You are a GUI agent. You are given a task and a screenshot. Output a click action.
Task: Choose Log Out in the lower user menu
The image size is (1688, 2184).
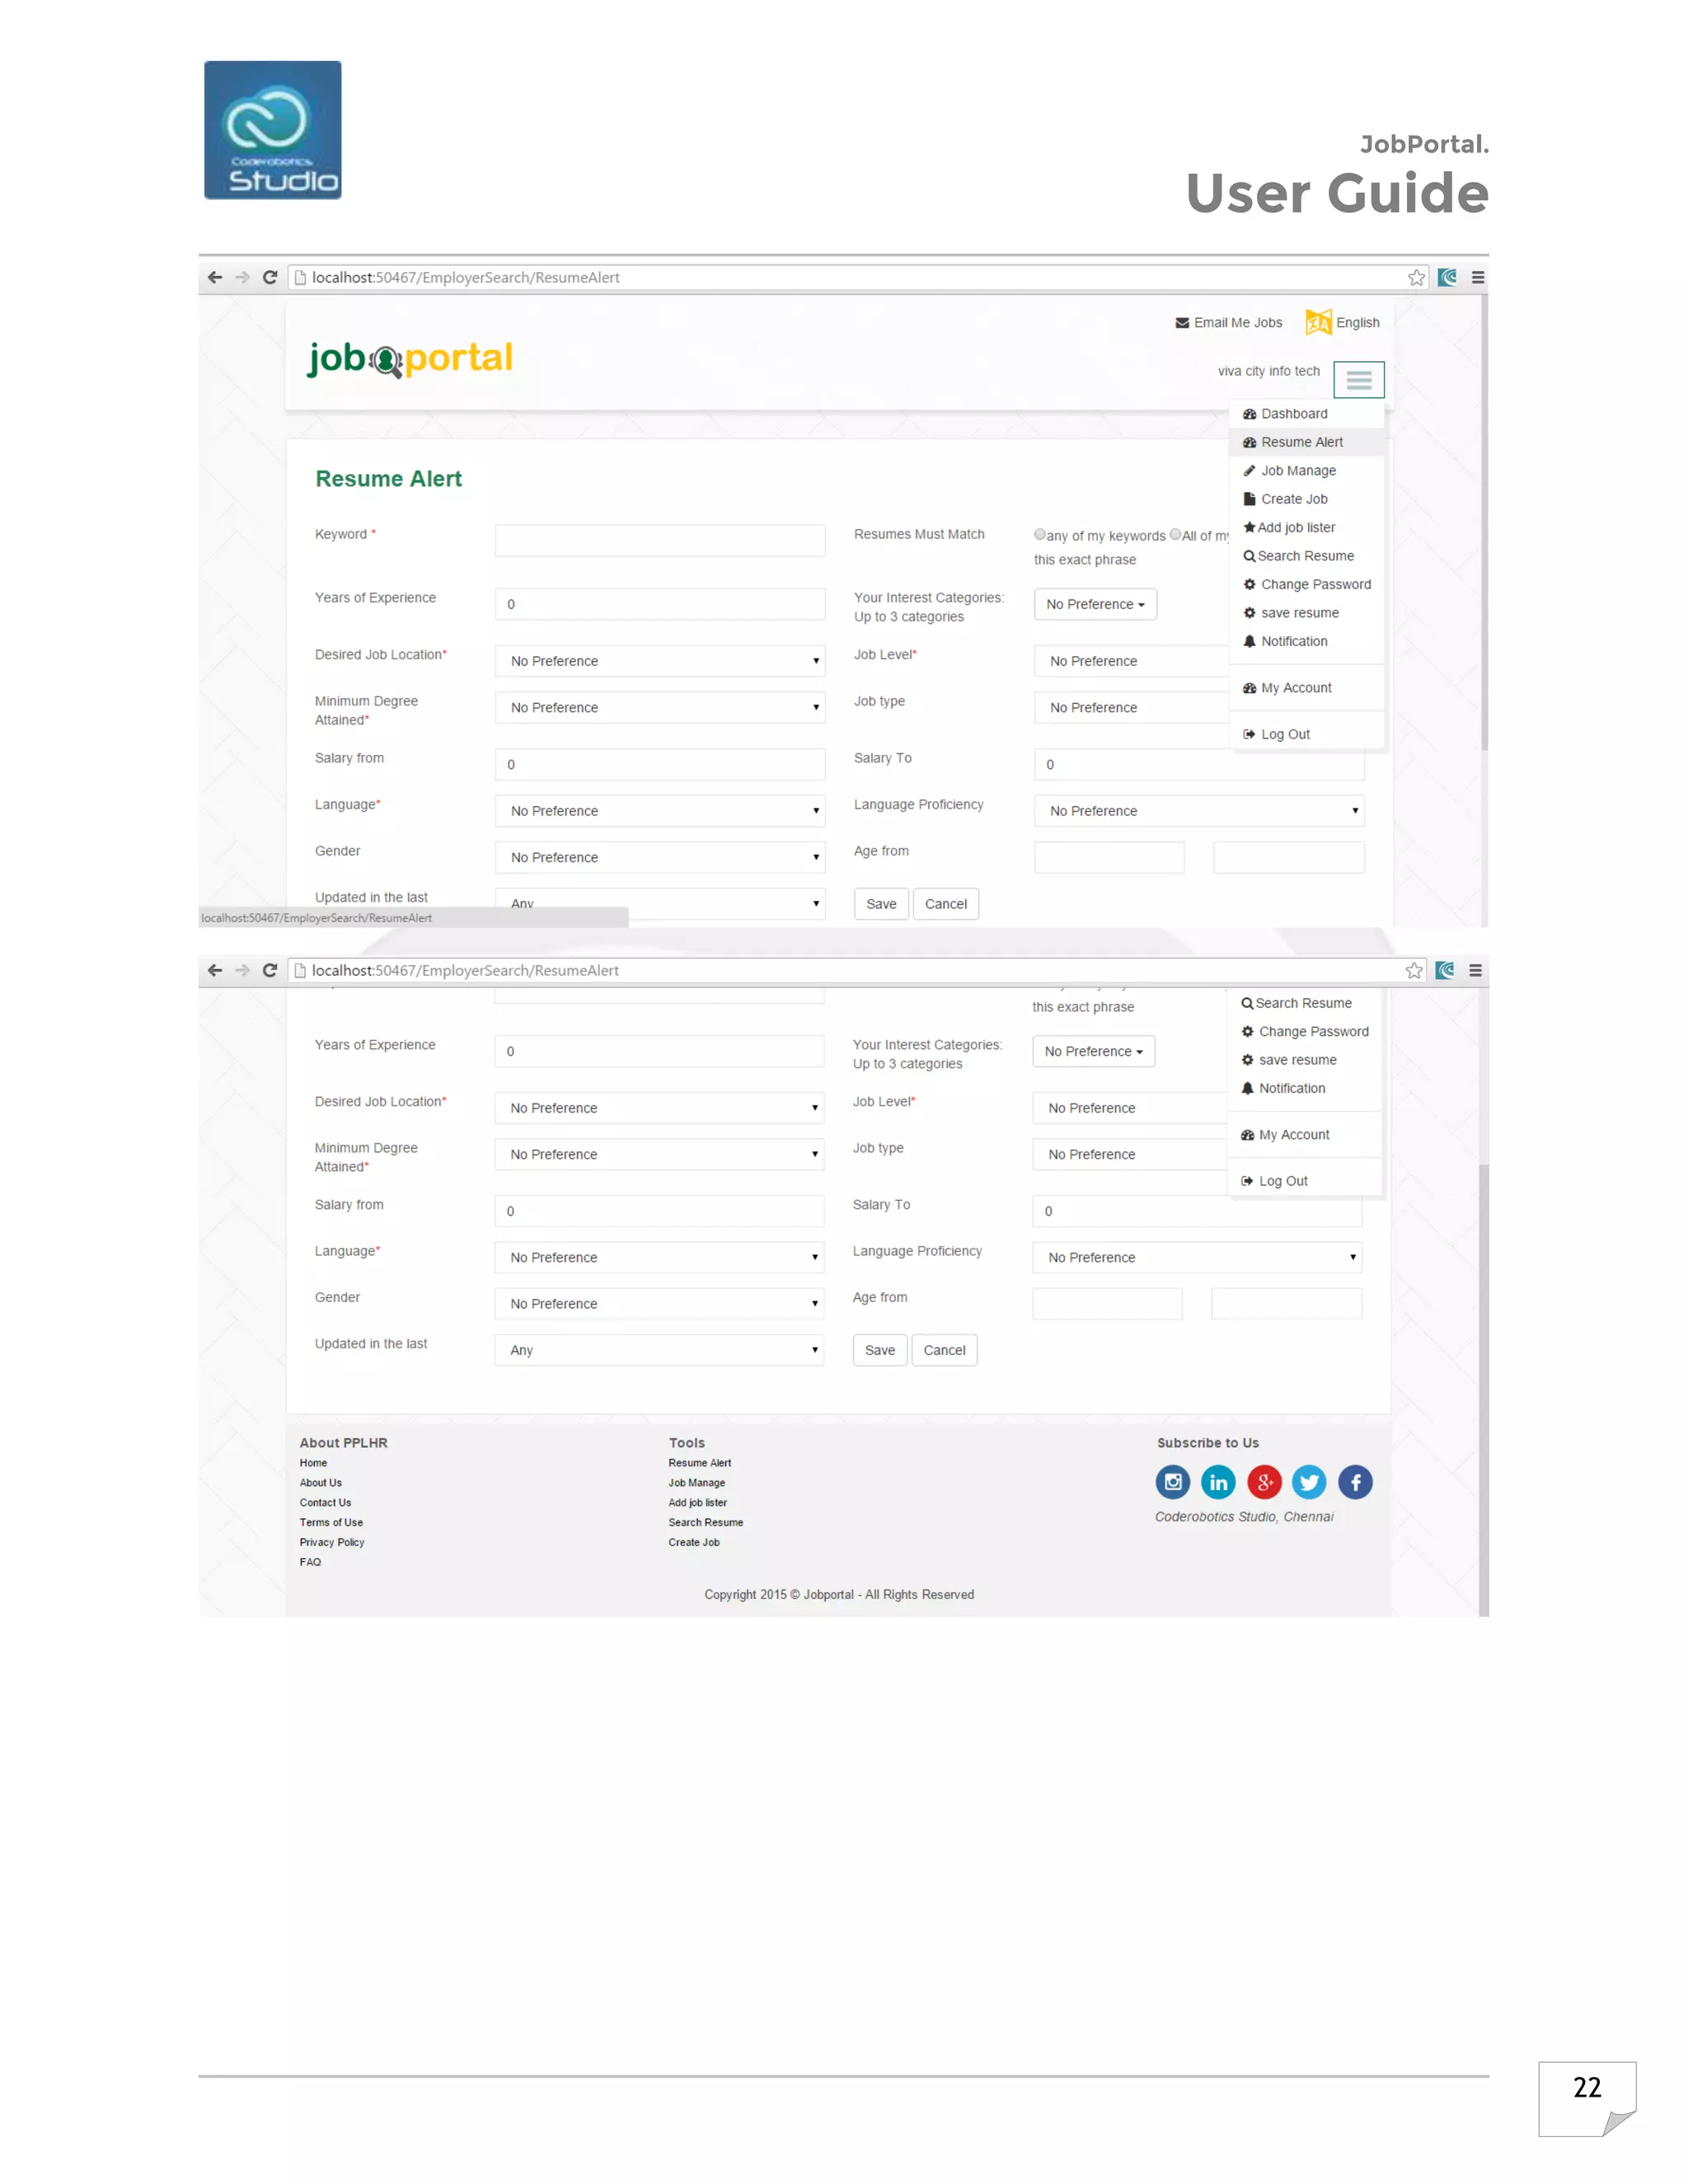click(1304, 1181)
